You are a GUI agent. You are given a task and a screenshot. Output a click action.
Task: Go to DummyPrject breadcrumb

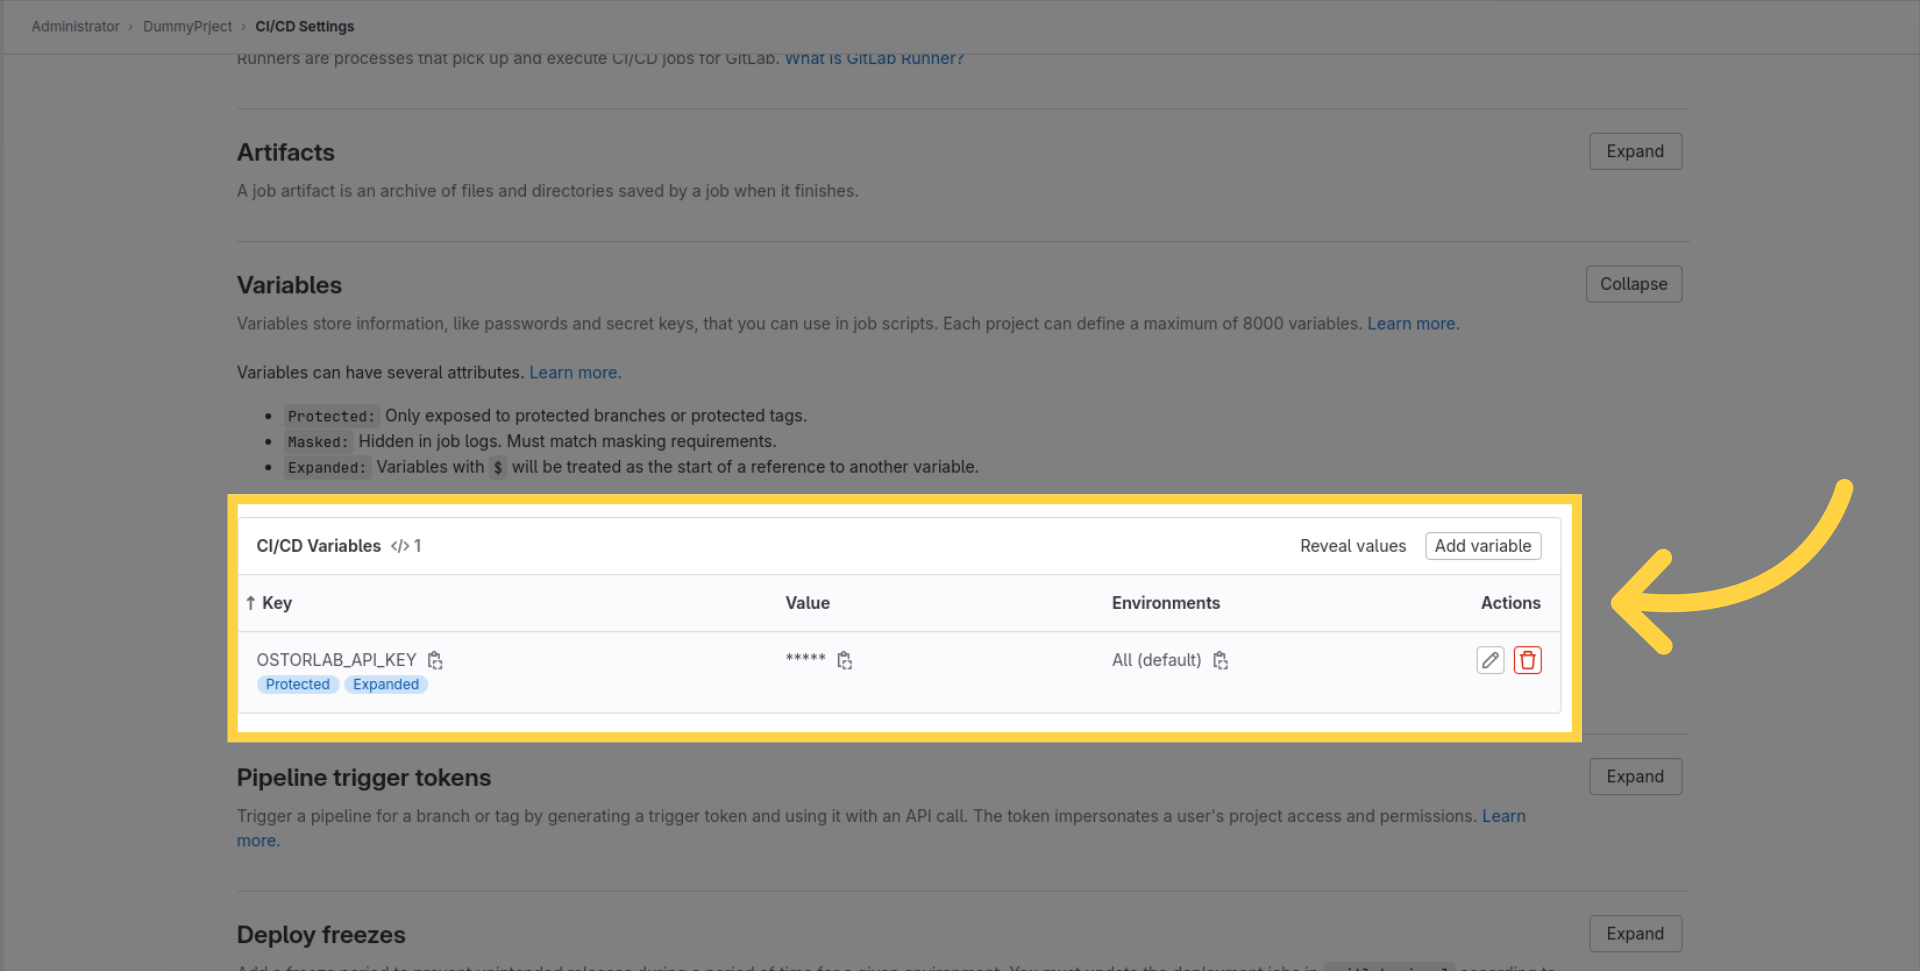(187, 27)
